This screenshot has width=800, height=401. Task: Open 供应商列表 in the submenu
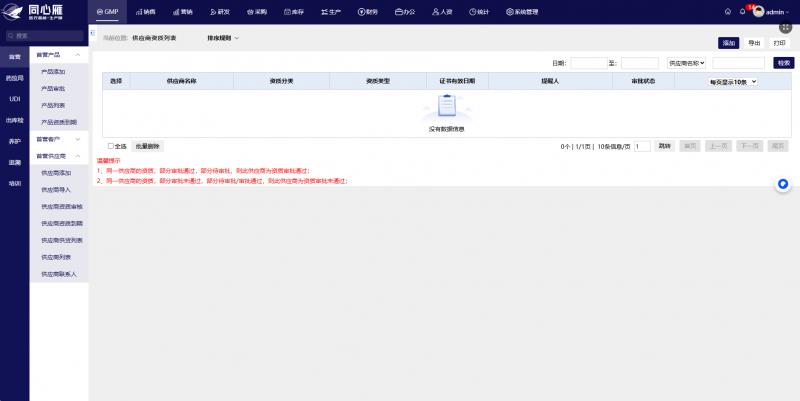pyautogui.click(x=56, y=257)
